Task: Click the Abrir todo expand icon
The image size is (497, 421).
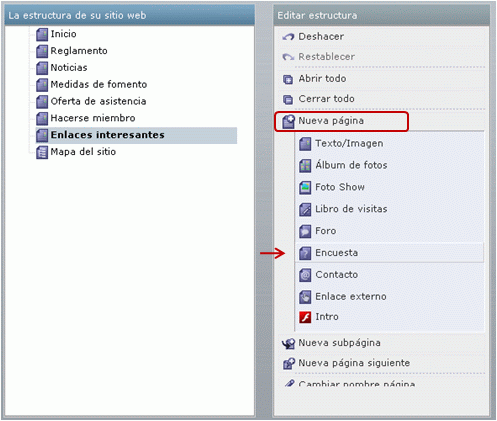Action: pos(288,79)
